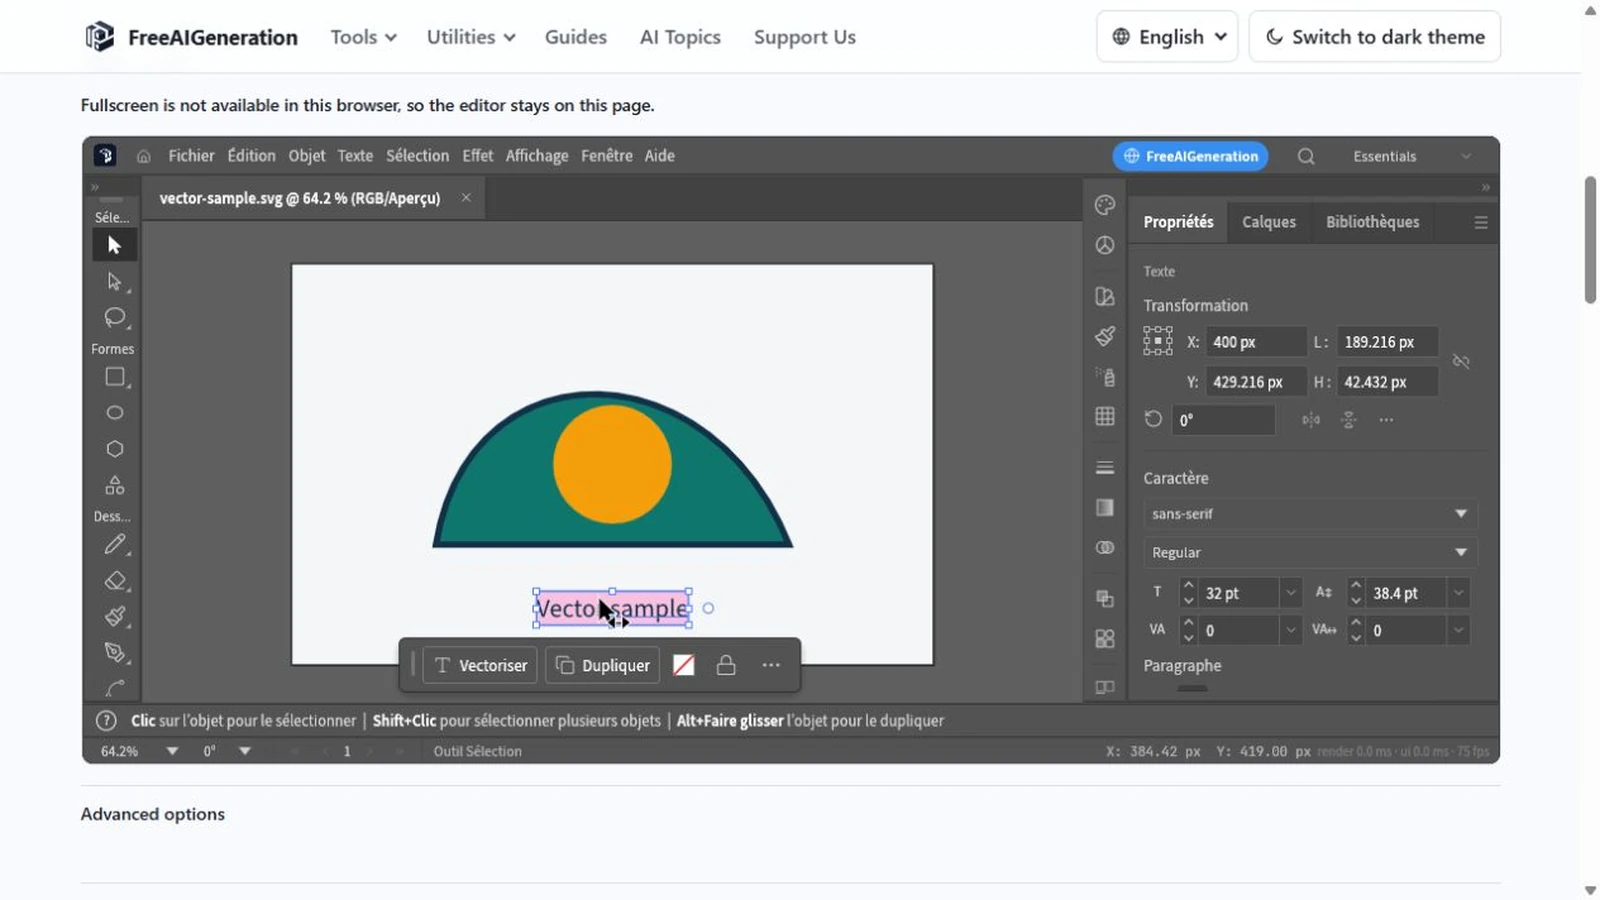
Task: Select the black arrow Selection tool
Action: pyautogui.click(x=114, y=245)
